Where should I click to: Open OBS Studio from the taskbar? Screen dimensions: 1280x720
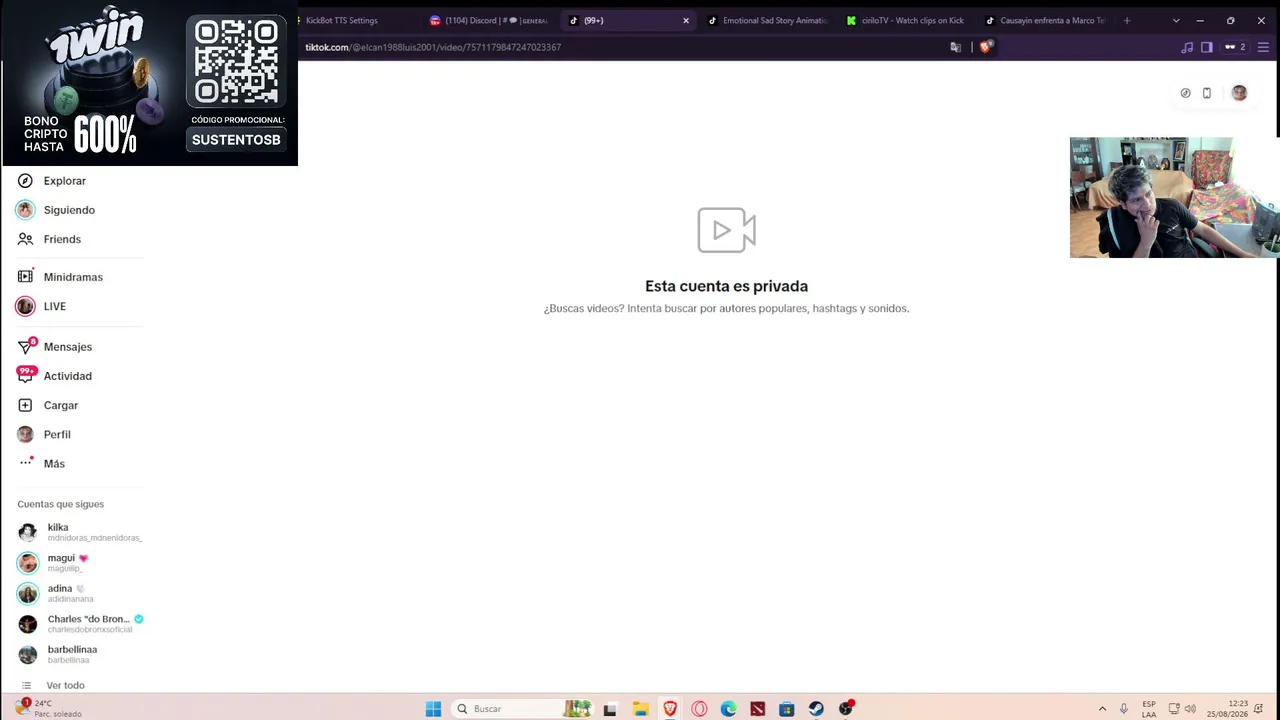coord(846,709)
